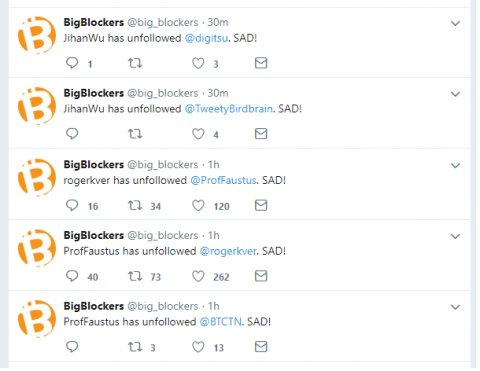Open replies on the tweet with 40 comments
The width and height of the screenshot is (480, 371).
[72, 276]
